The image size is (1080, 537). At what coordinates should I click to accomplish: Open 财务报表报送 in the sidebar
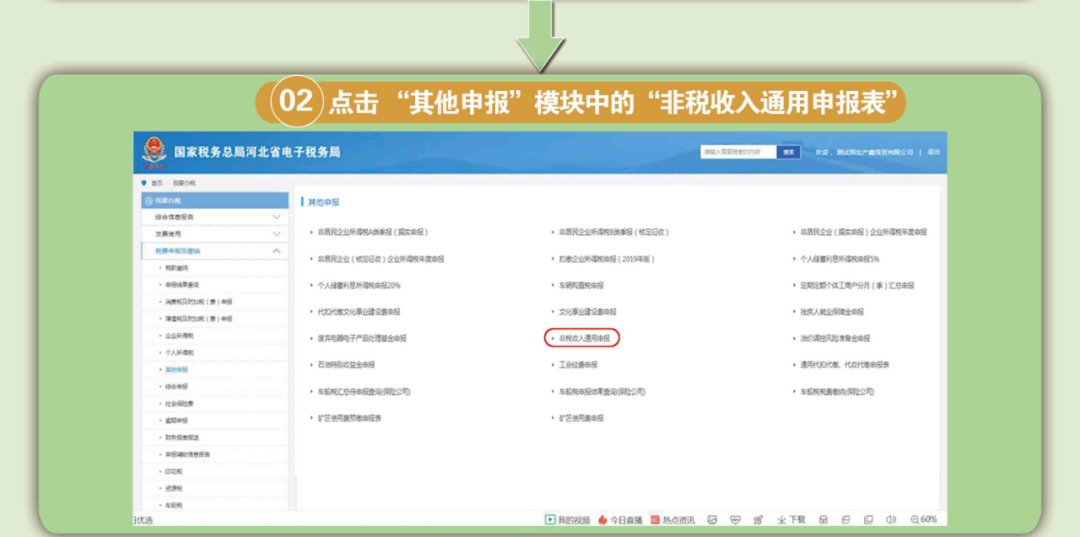point(182,437)
